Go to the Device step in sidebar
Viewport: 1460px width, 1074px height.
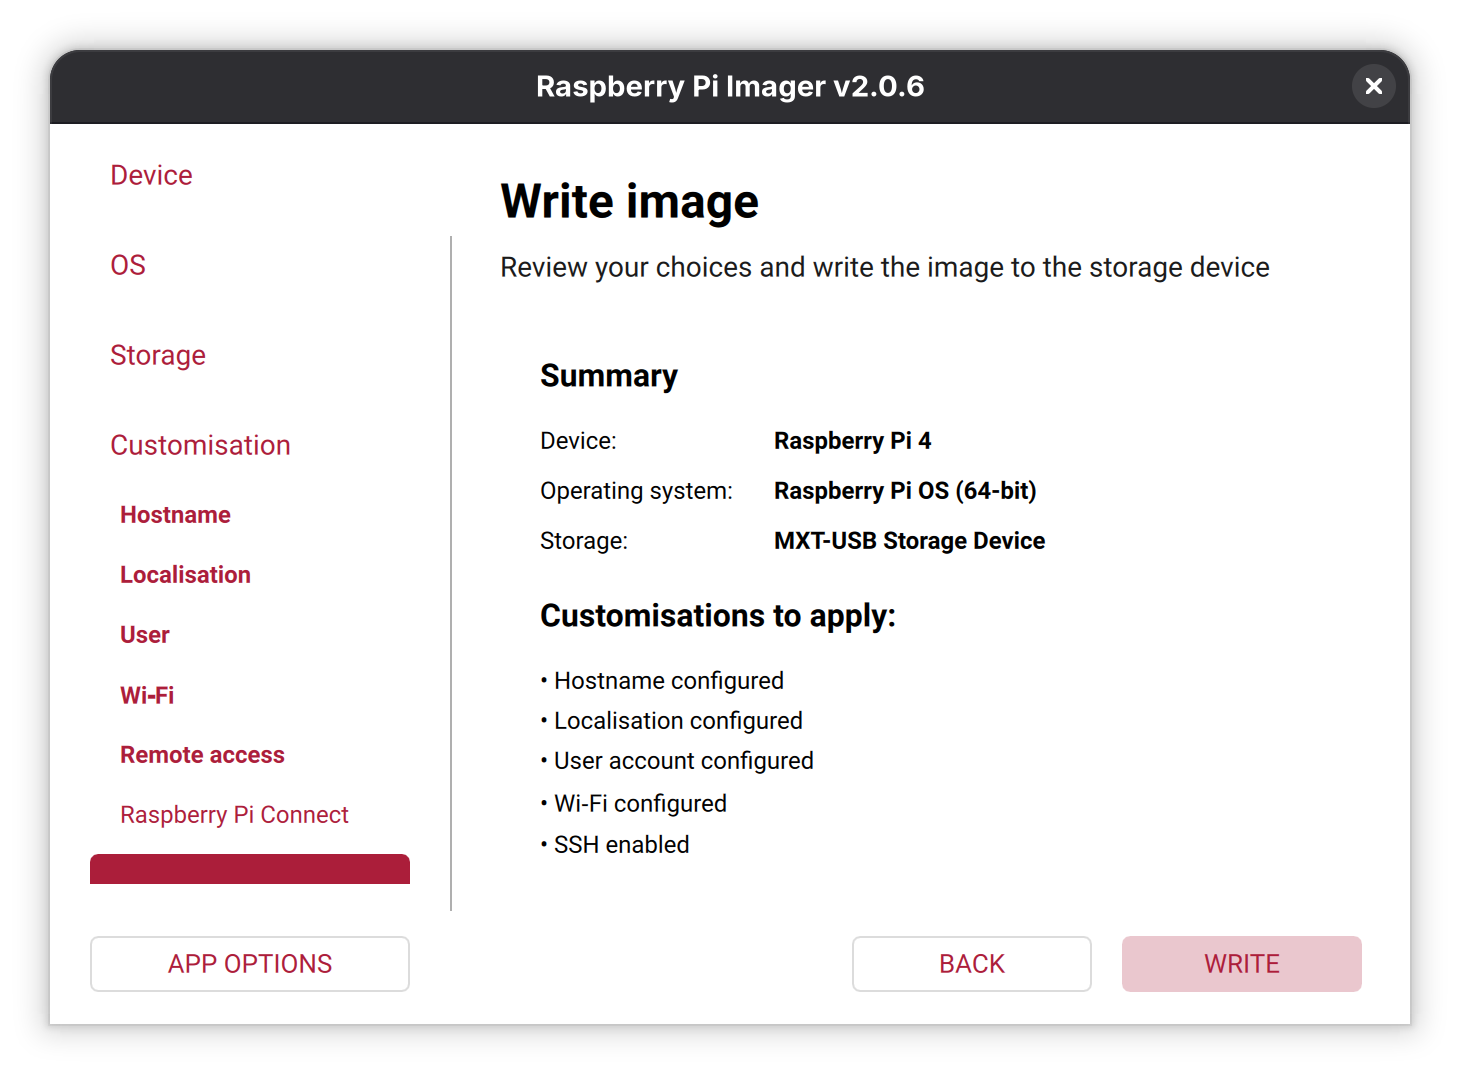(x=151, y=175)
